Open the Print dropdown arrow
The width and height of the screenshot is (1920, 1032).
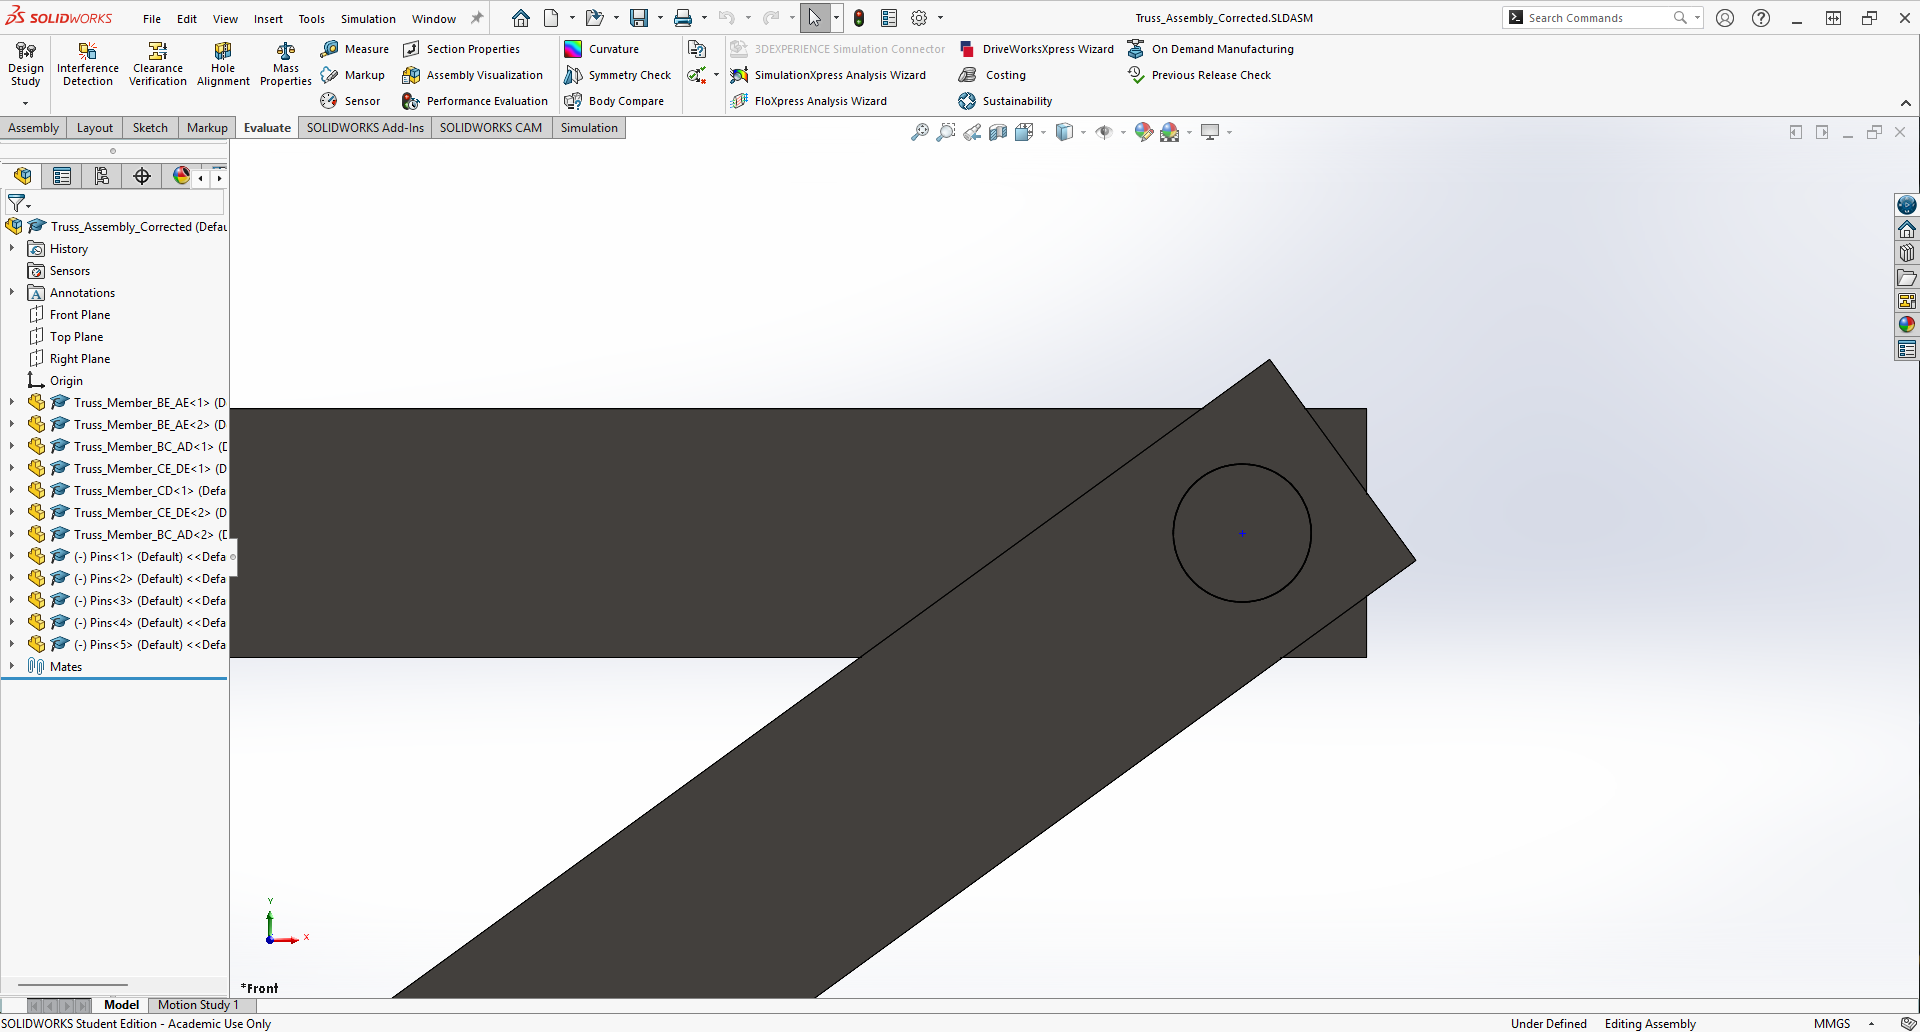click(704, 18)
